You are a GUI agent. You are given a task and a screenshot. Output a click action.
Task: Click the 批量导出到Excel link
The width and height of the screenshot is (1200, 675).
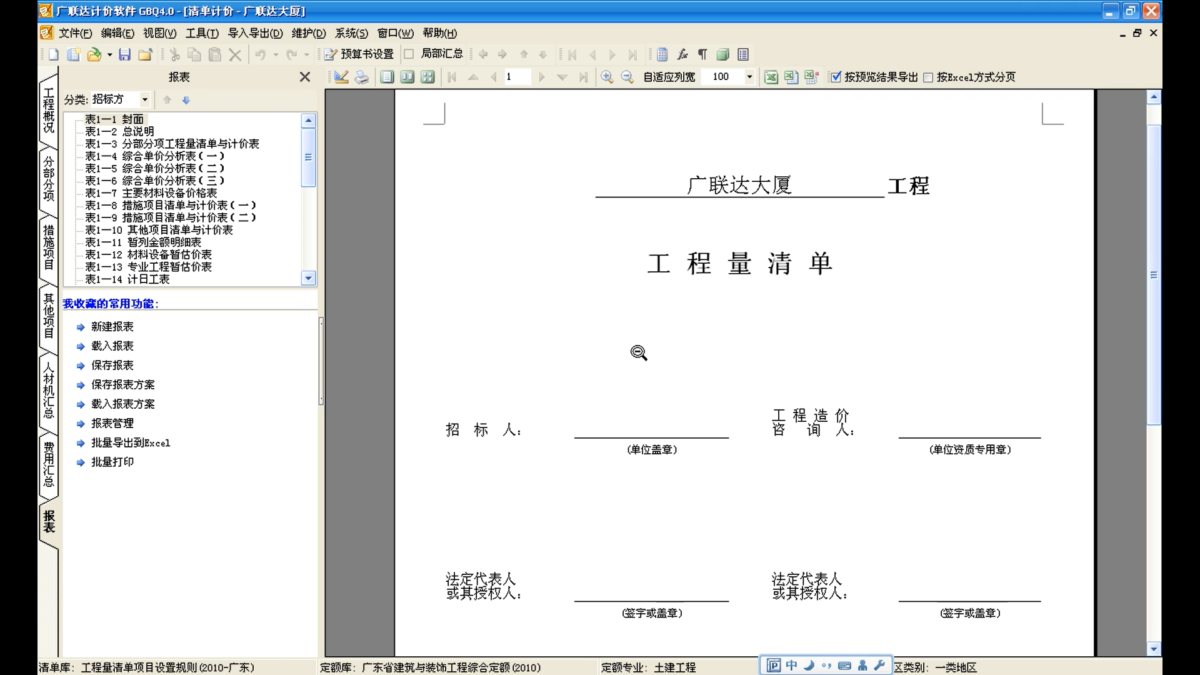[x=131, y=443]
